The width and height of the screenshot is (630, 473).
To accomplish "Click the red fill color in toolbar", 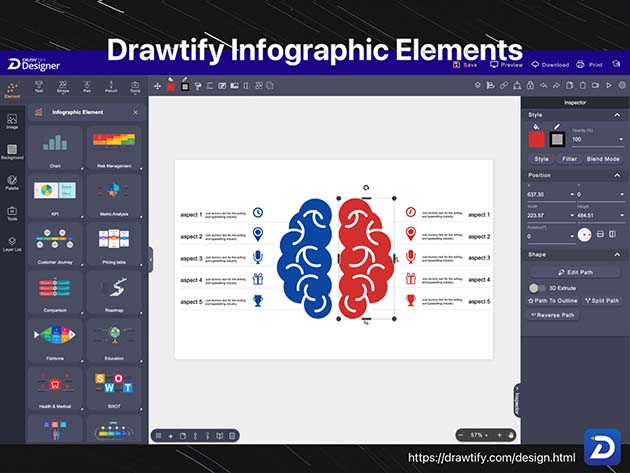I will (171, 86).
